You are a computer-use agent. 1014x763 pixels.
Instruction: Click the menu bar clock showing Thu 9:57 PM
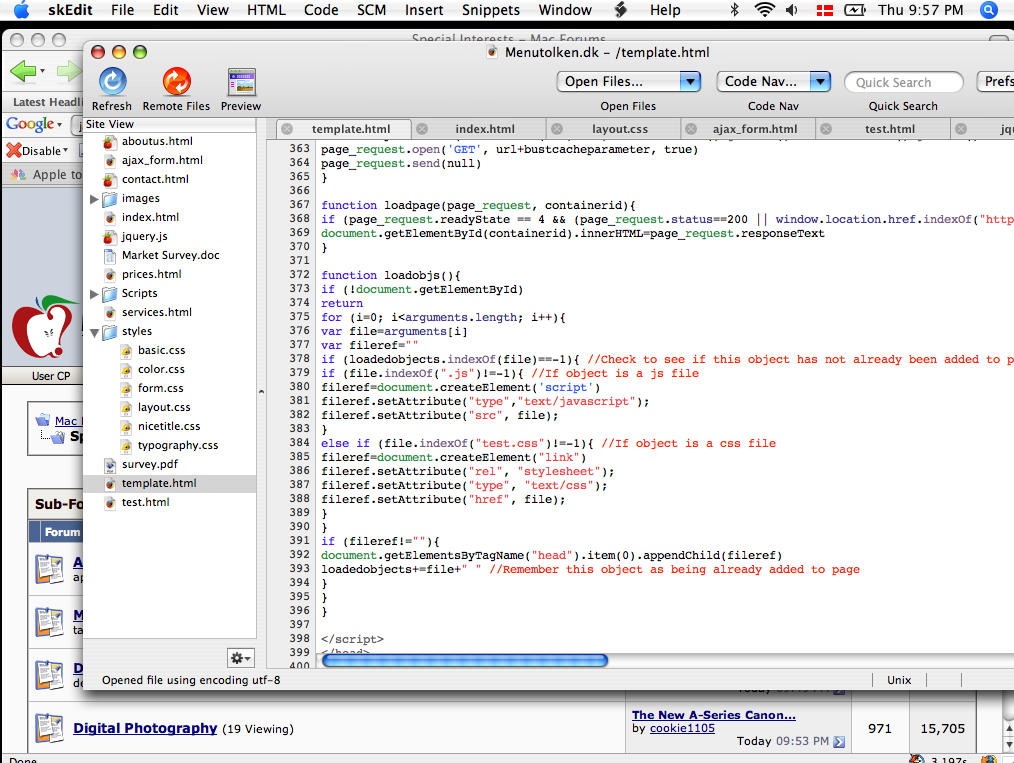pos(920,10)
